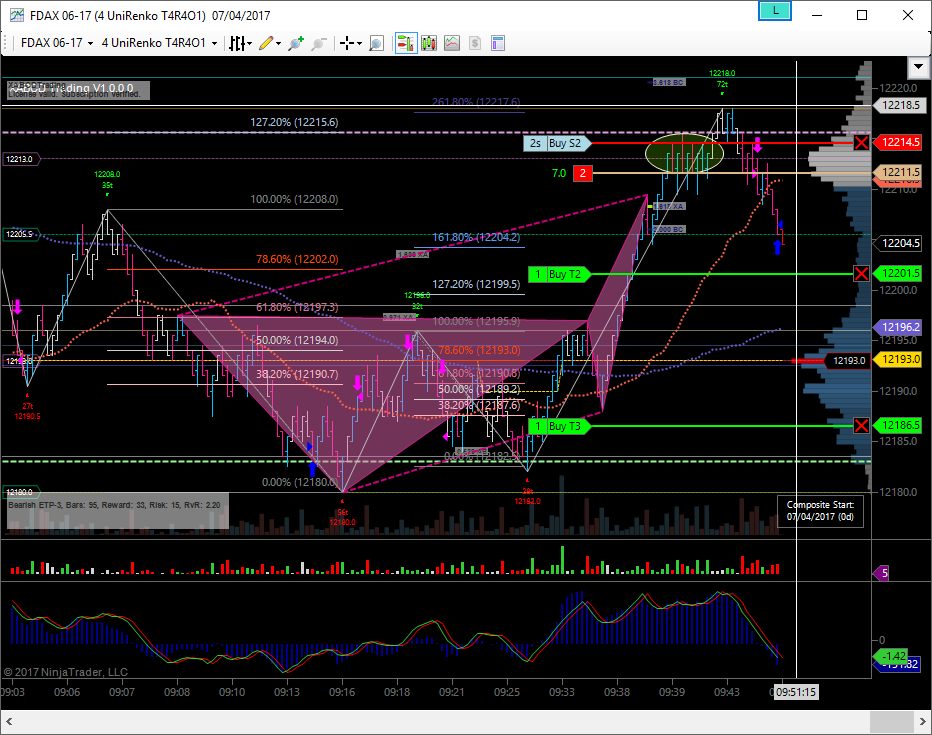
Task: Click the 50.00% (12194.0) Fibonacci label
Action: (297, 340)
